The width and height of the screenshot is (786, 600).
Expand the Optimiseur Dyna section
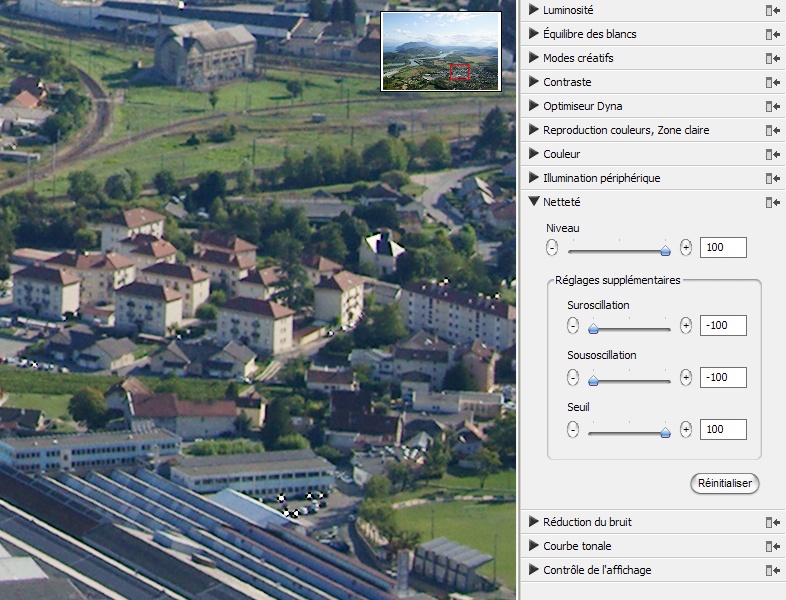point(534,106)
